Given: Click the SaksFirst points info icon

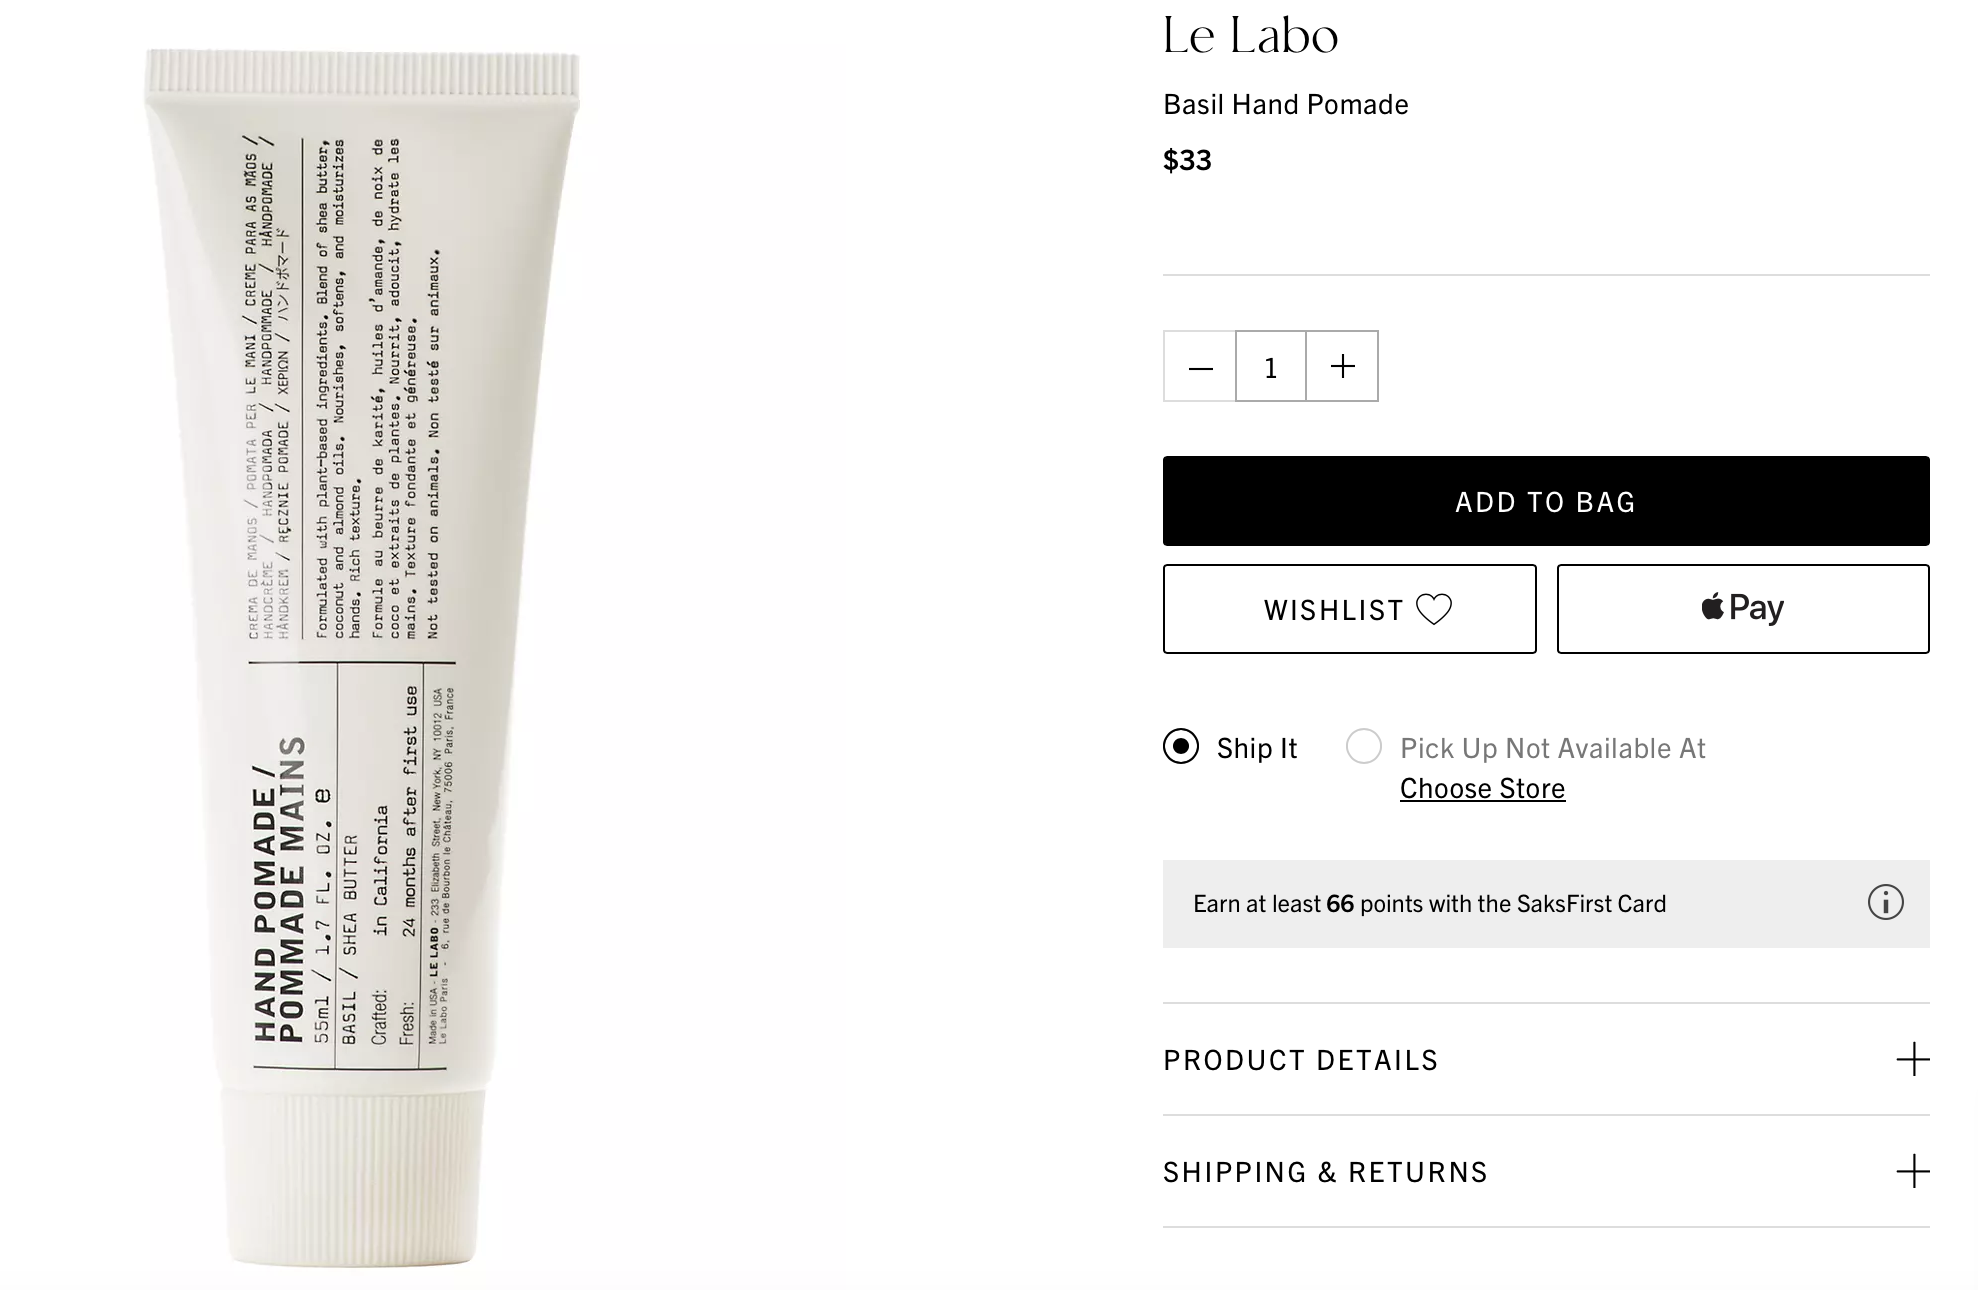Looking at the screenshot, I should tap(1885, 903).
